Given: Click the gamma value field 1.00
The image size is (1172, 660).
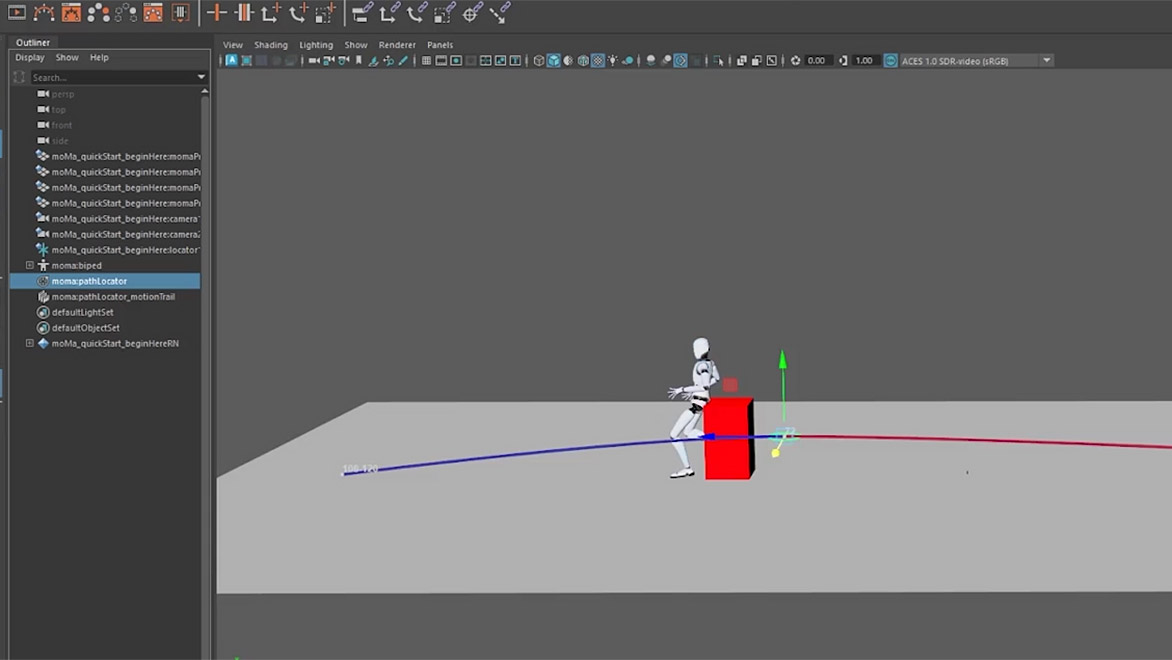Looking at the screenshot, I should click(x=864, y=61).
